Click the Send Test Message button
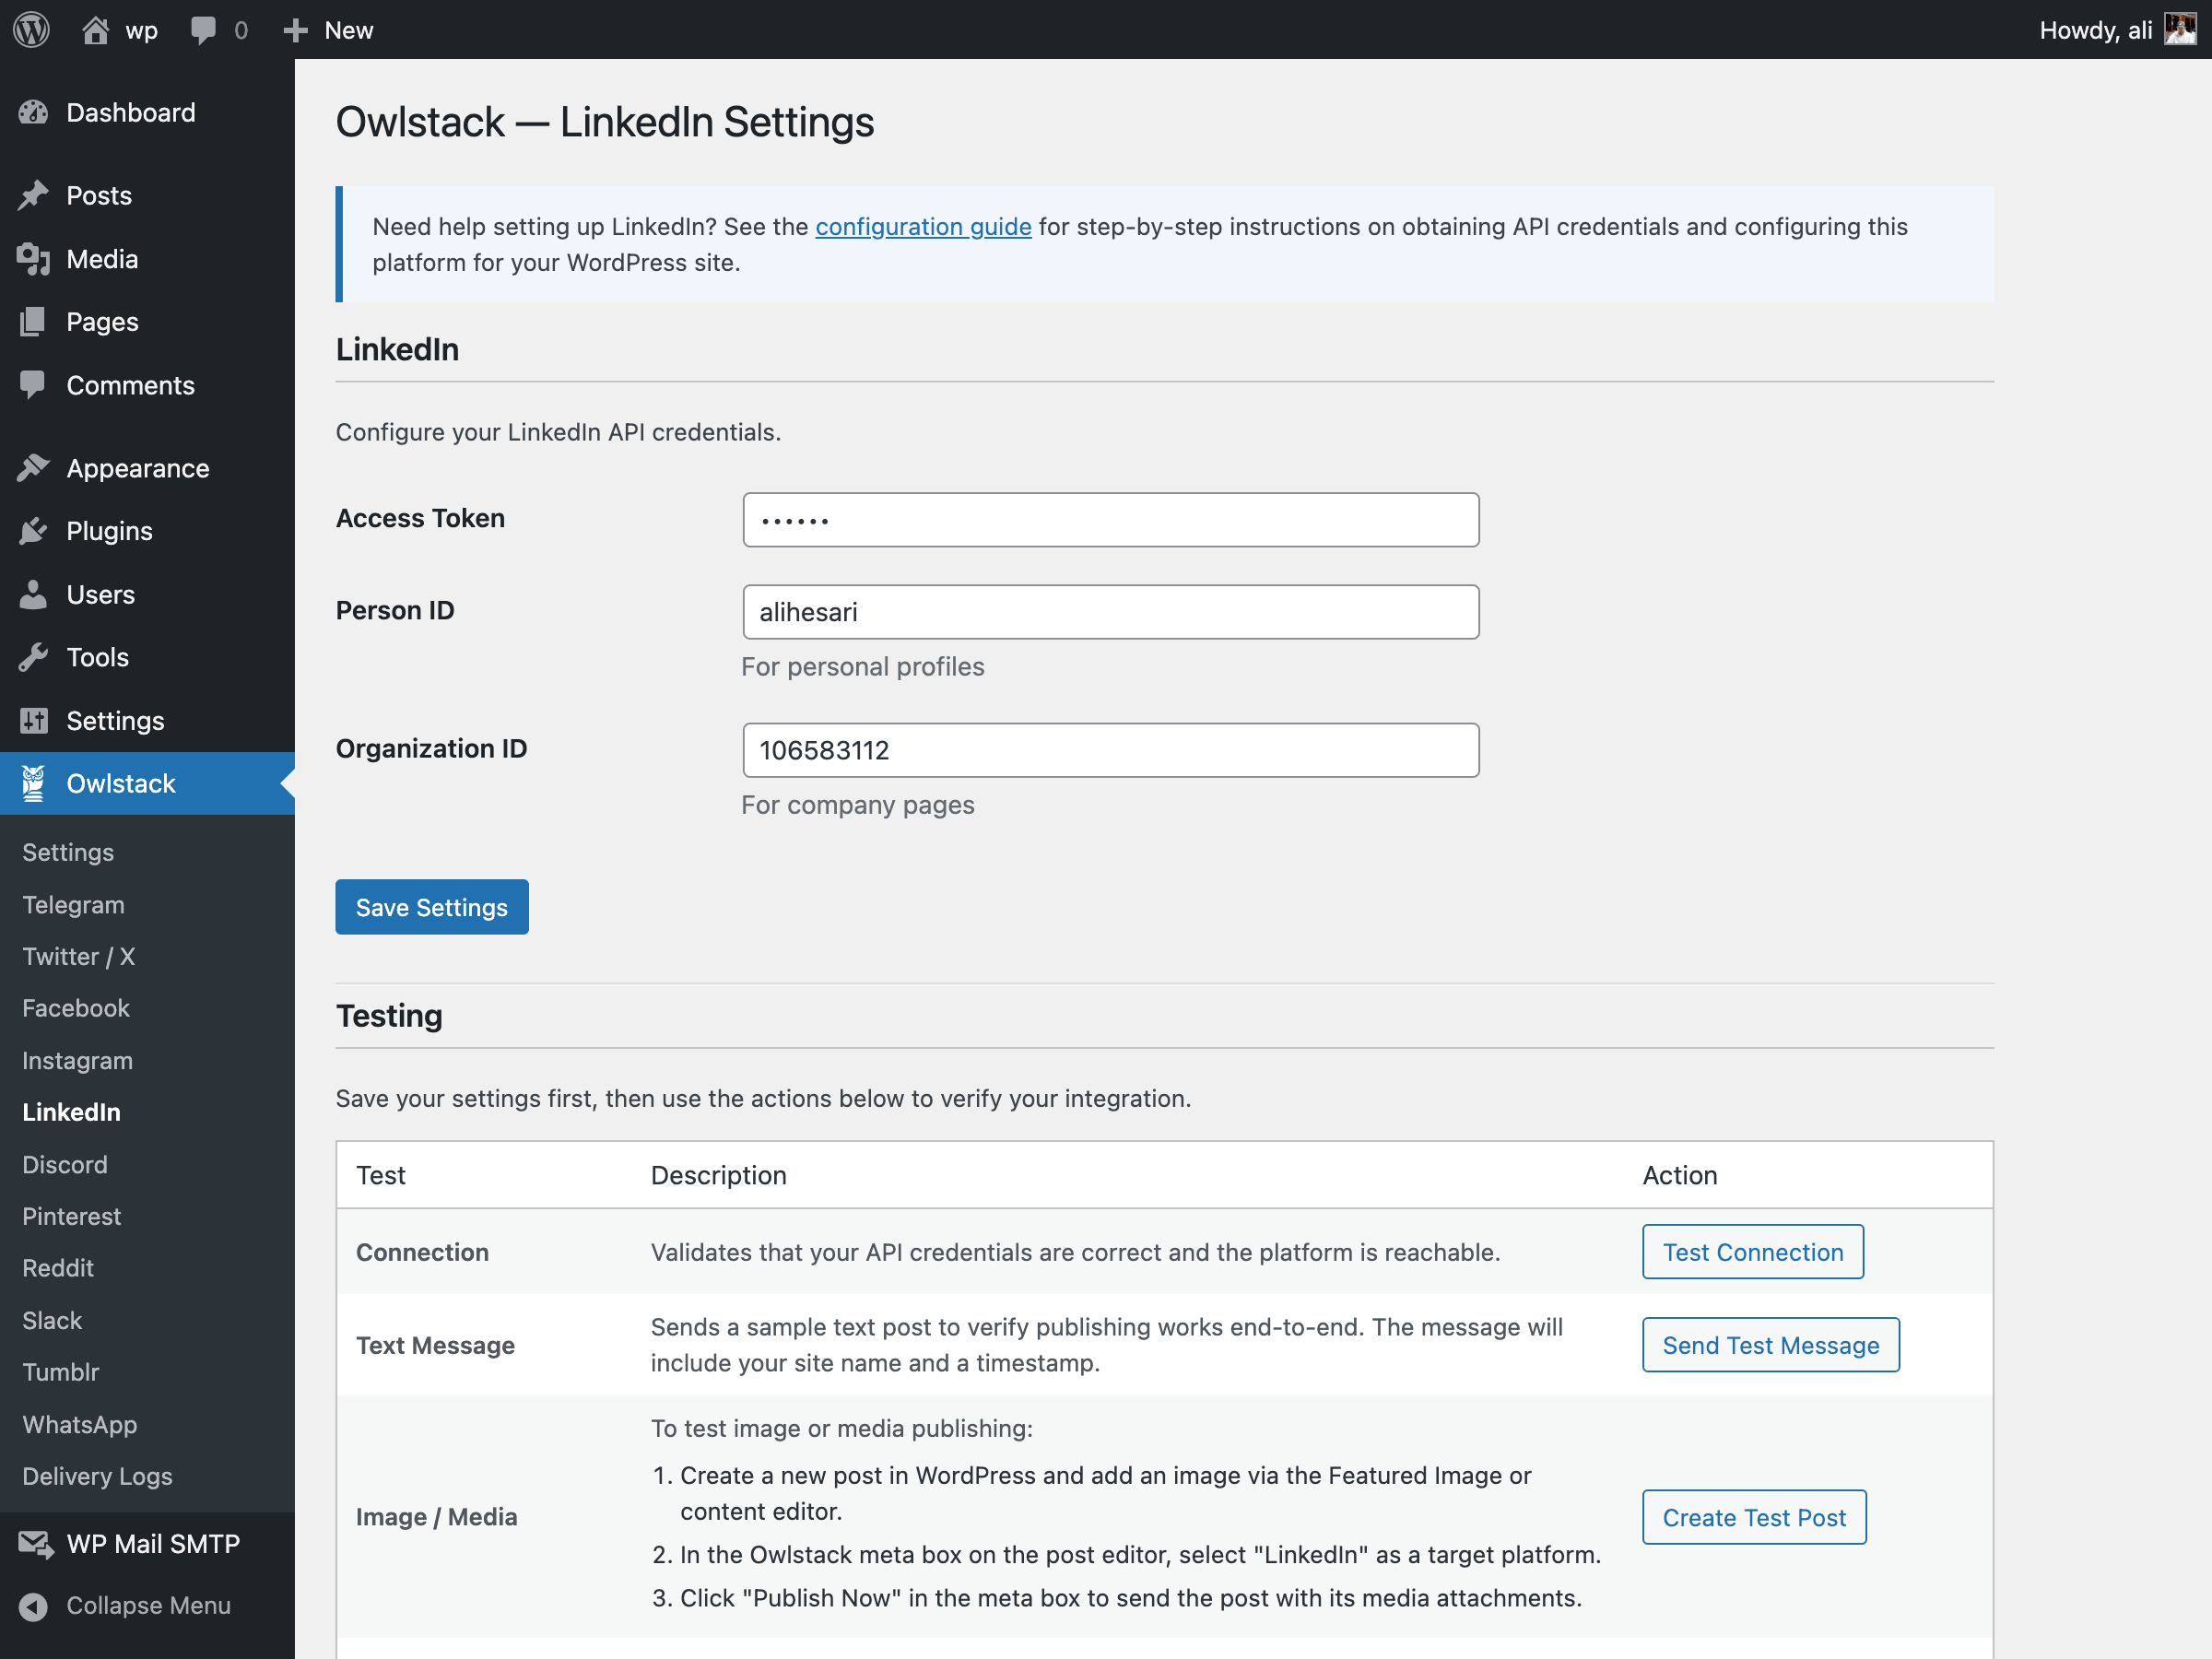 point(1770,1345)
